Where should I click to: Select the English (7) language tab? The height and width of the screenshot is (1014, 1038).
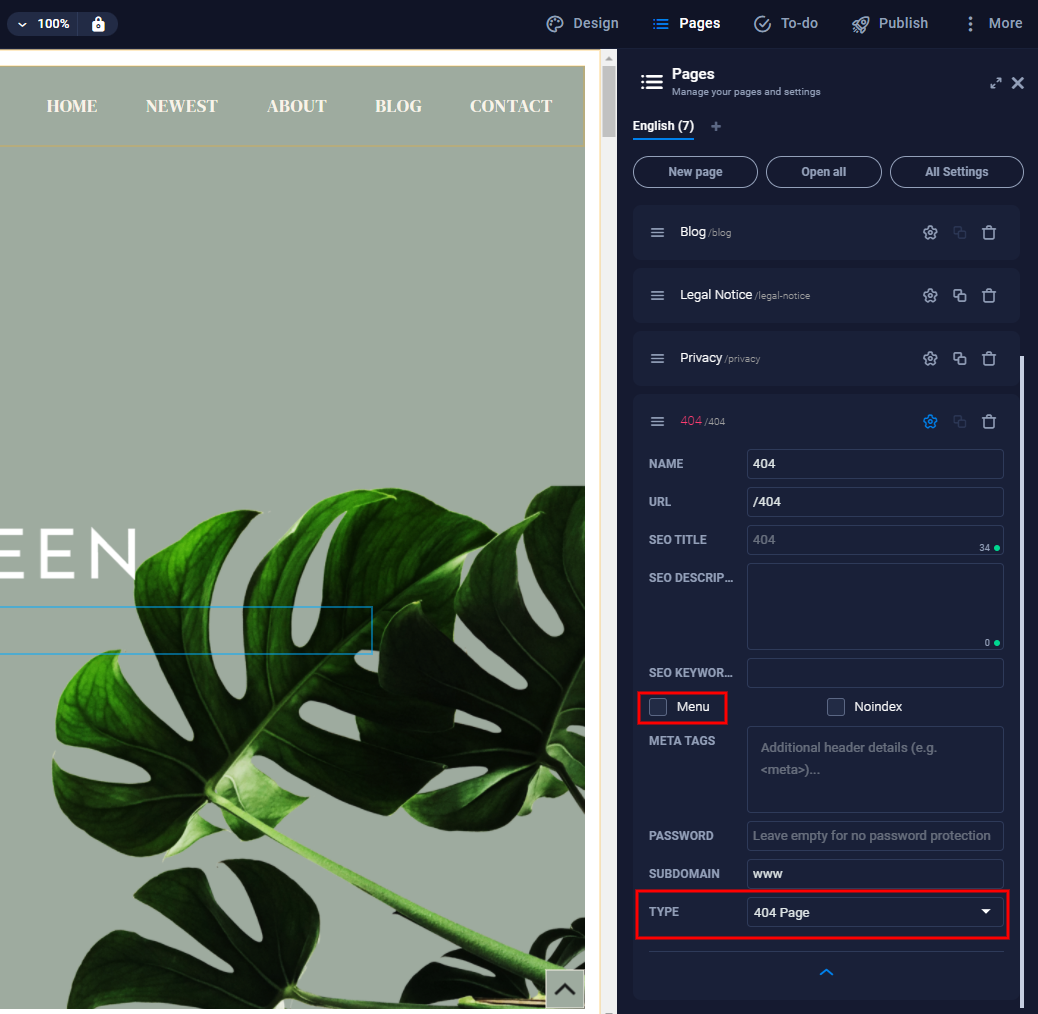663,126
